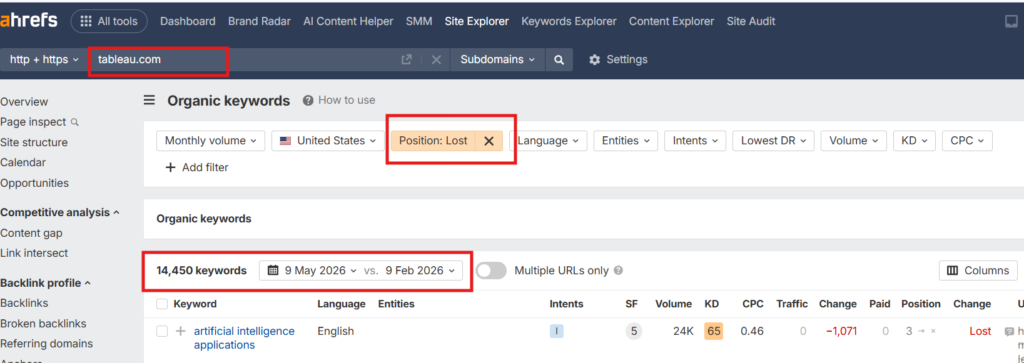Click Add filter
The height and width of the screenshot is (363, 1024).
[x=197, y=168]
